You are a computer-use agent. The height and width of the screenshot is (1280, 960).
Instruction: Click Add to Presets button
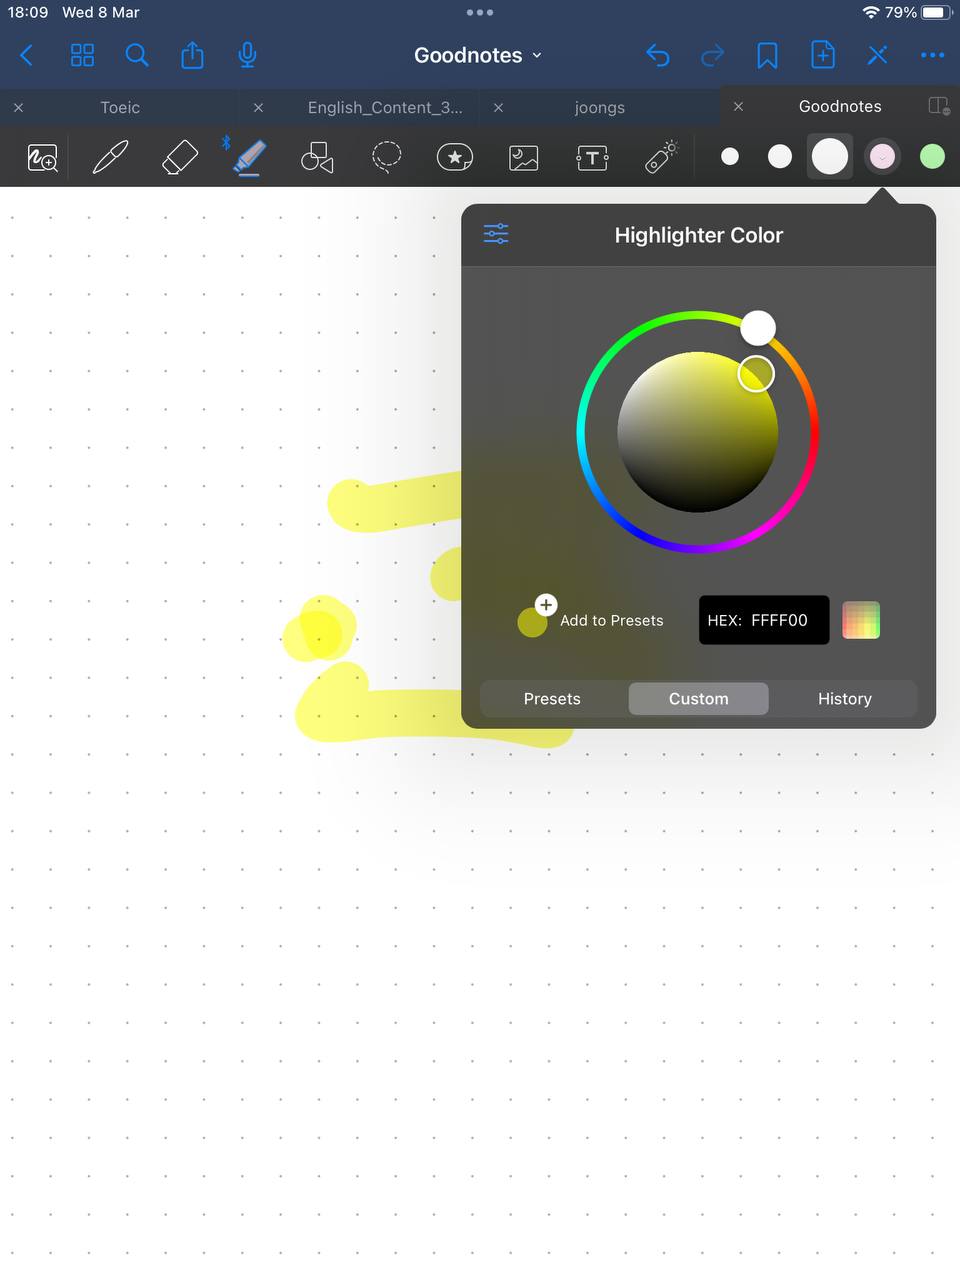click(x=592, y=620)
